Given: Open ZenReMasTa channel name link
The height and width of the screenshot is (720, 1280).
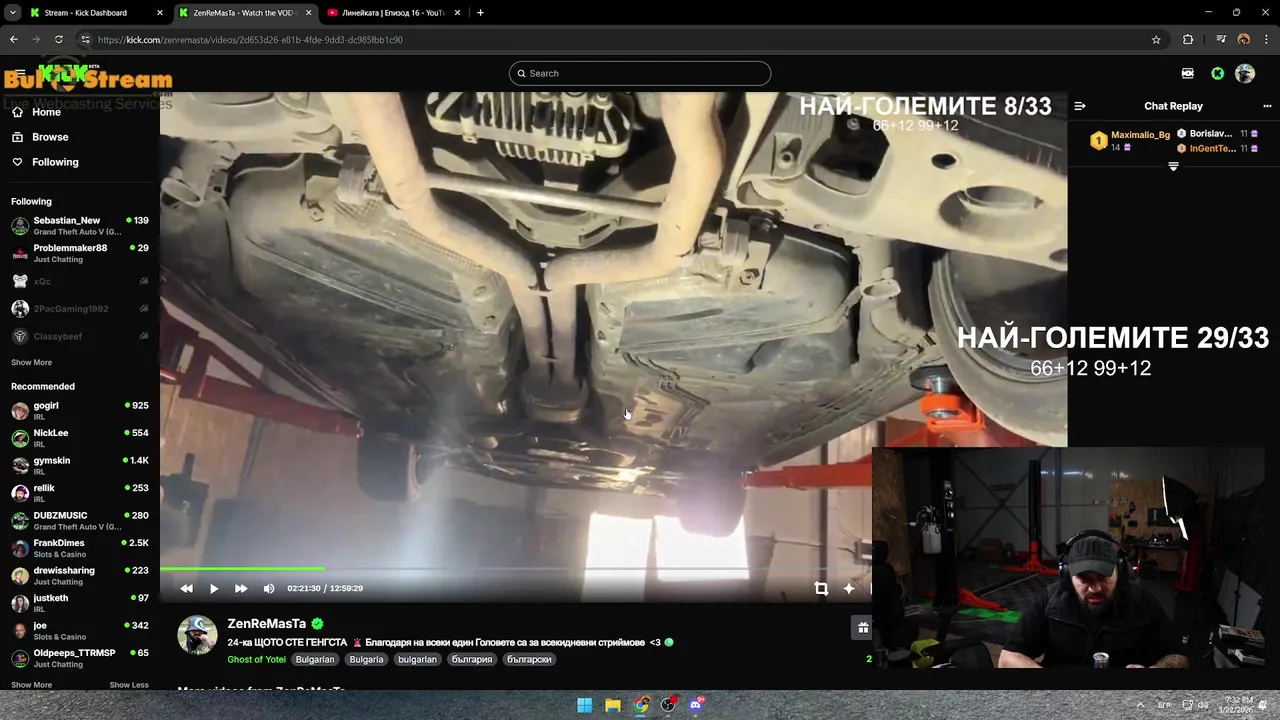Looking at the screenshot, I should [267, 624].
